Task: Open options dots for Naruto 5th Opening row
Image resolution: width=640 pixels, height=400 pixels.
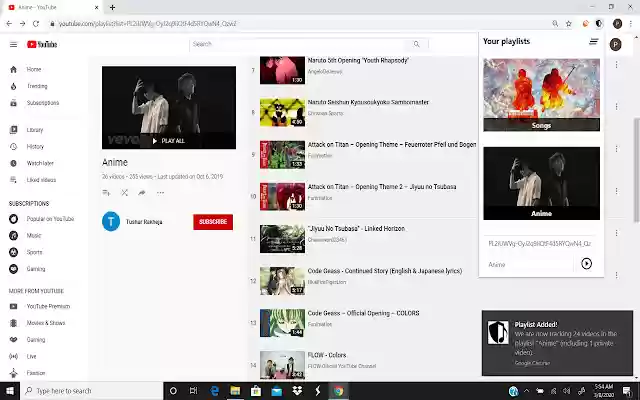Action: click(x=616, y=64)
